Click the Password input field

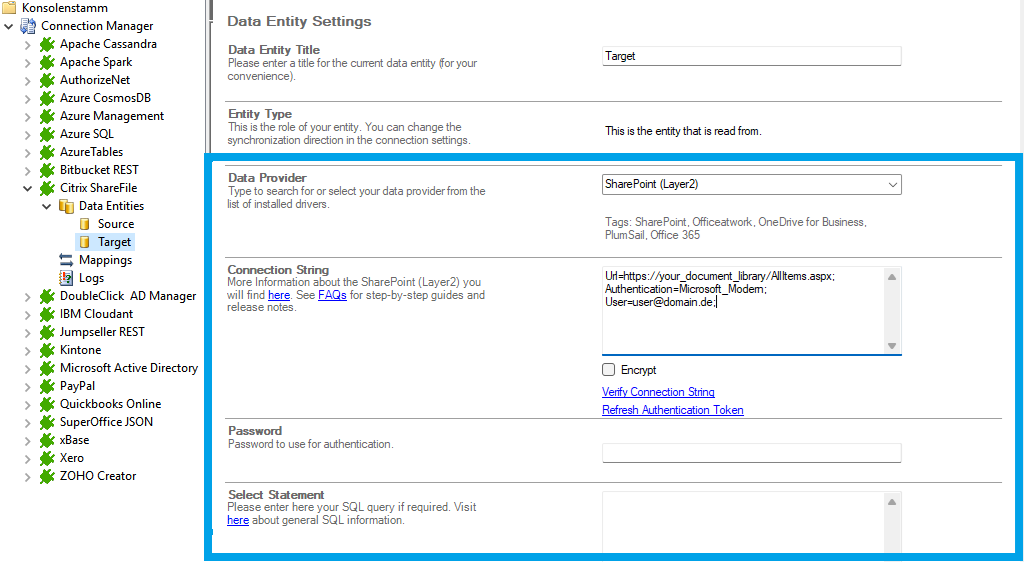coord(752,453)
